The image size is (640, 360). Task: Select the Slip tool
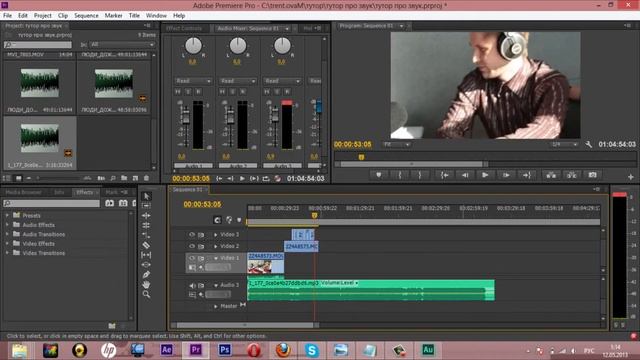point(146,255)
